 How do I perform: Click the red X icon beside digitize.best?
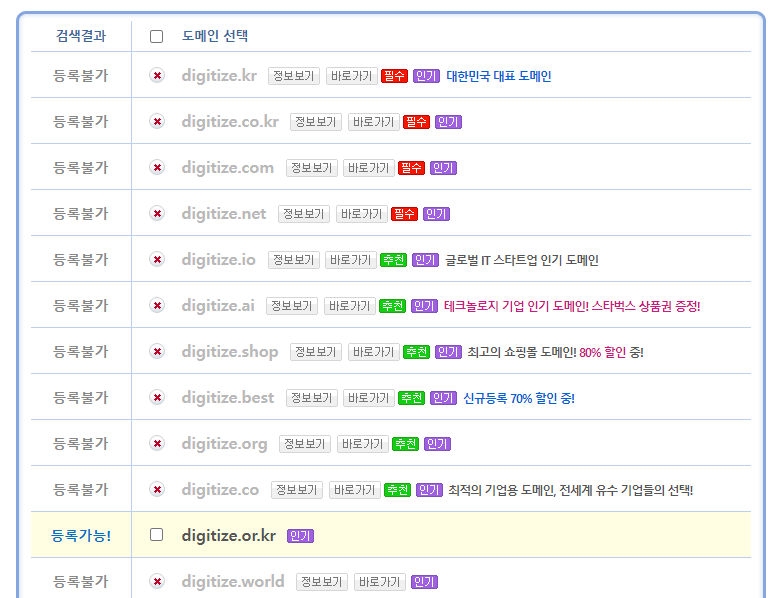click(157, 398)
